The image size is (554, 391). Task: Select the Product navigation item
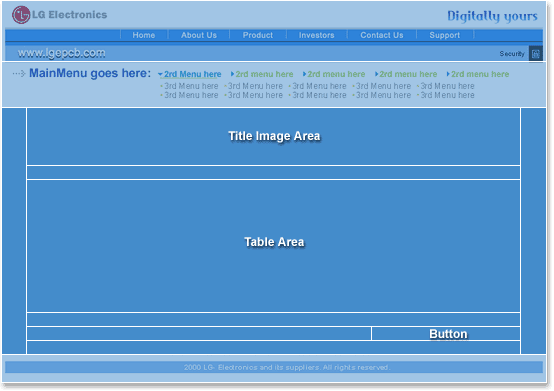point(258,35)
